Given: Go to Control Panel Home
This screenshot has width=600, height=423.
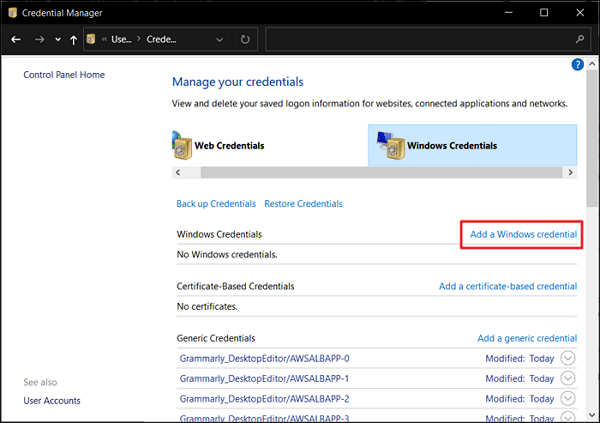Looking at the screenshot, I should tap(64, 75).
